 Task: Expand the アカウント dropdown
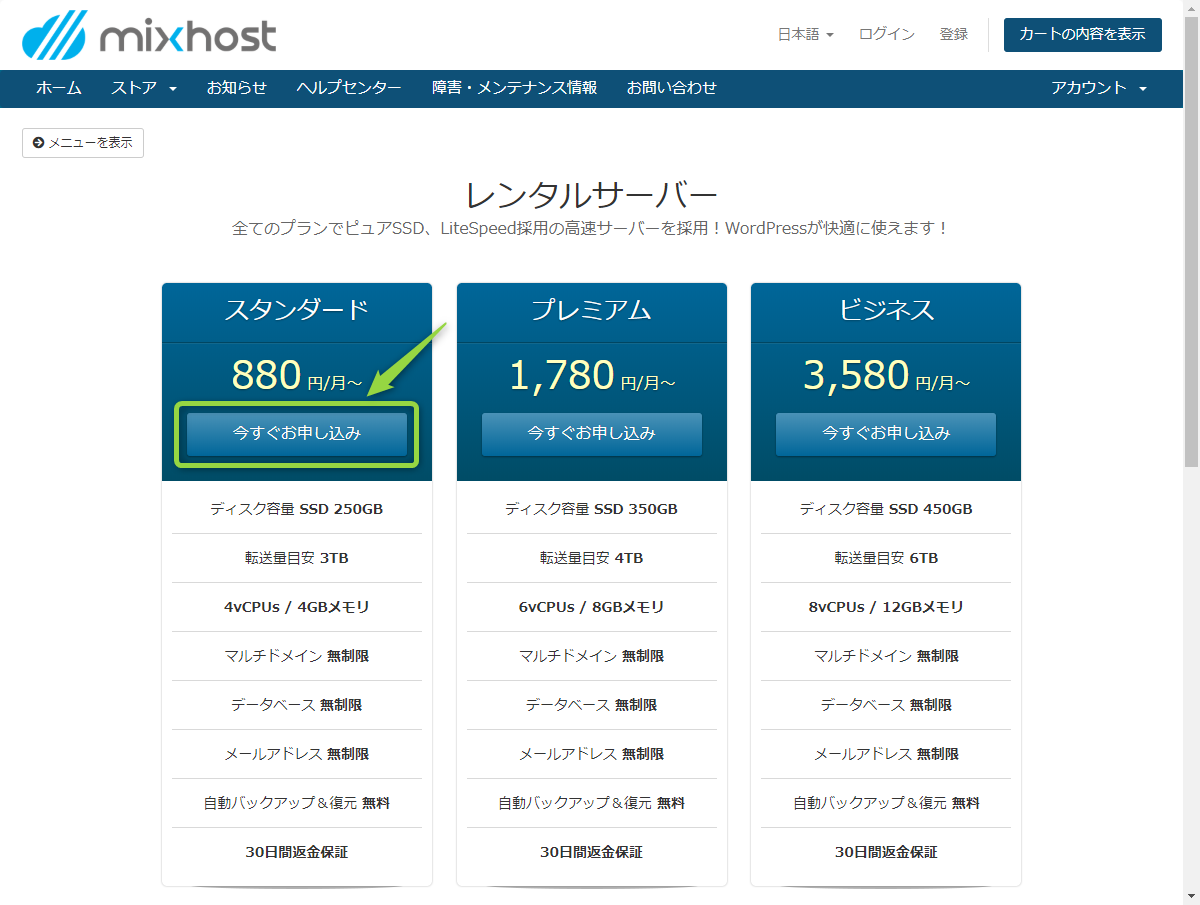coord(1099,88)
